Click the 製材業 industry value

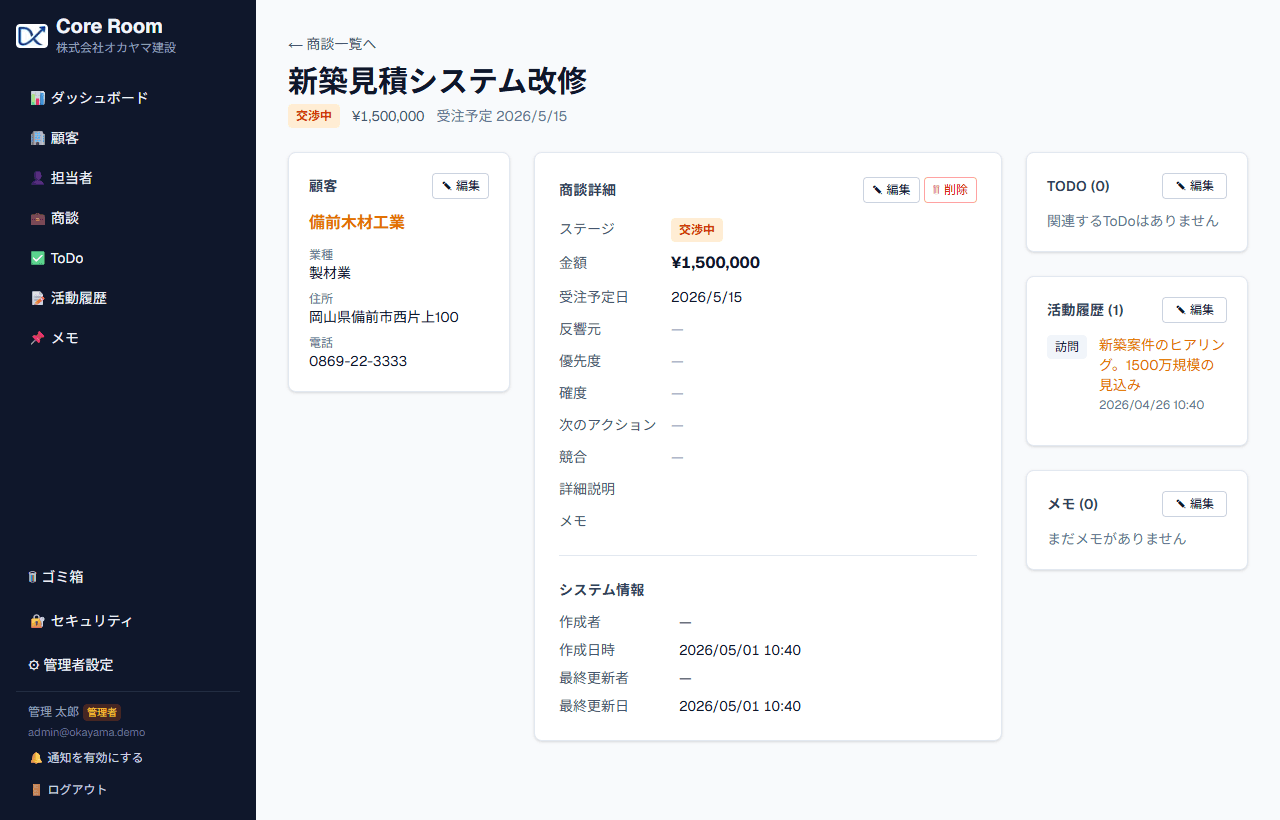[330, 273]
